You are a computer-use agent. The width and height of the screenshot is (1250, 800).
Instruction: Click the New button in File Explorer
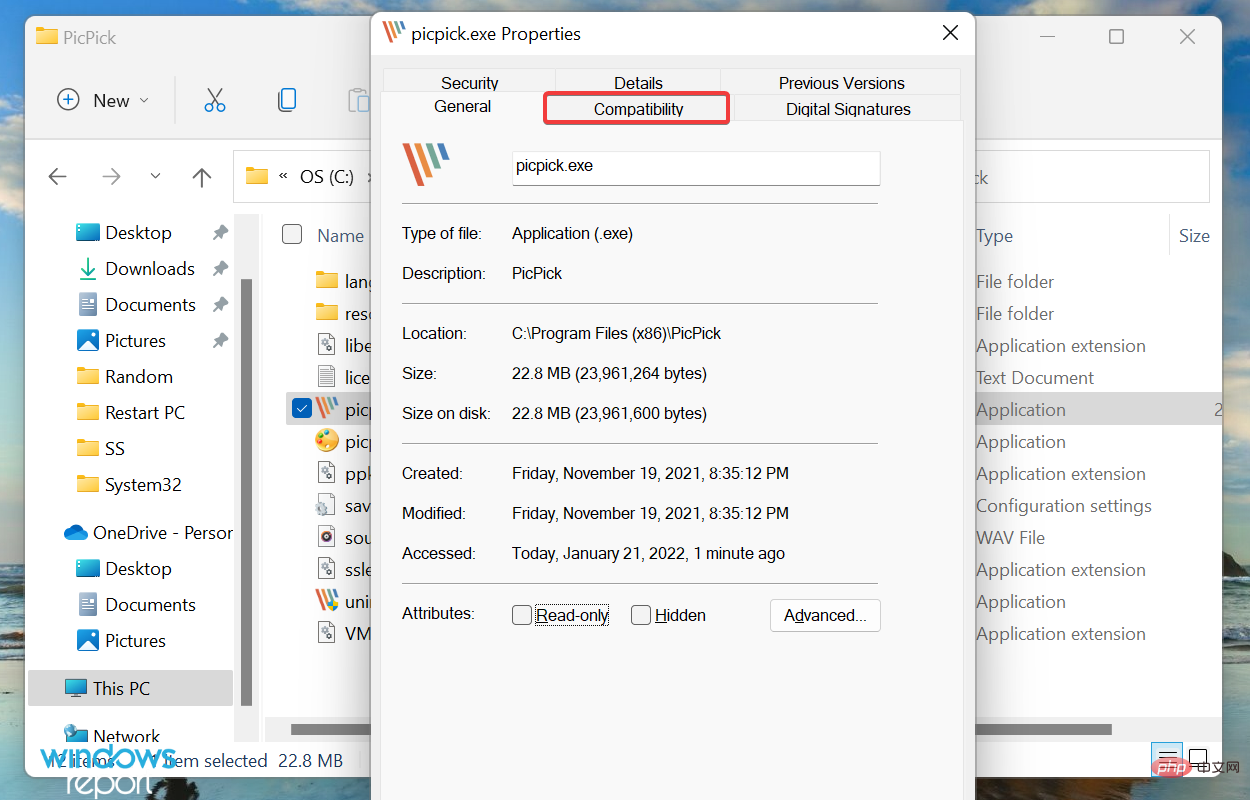102,100
